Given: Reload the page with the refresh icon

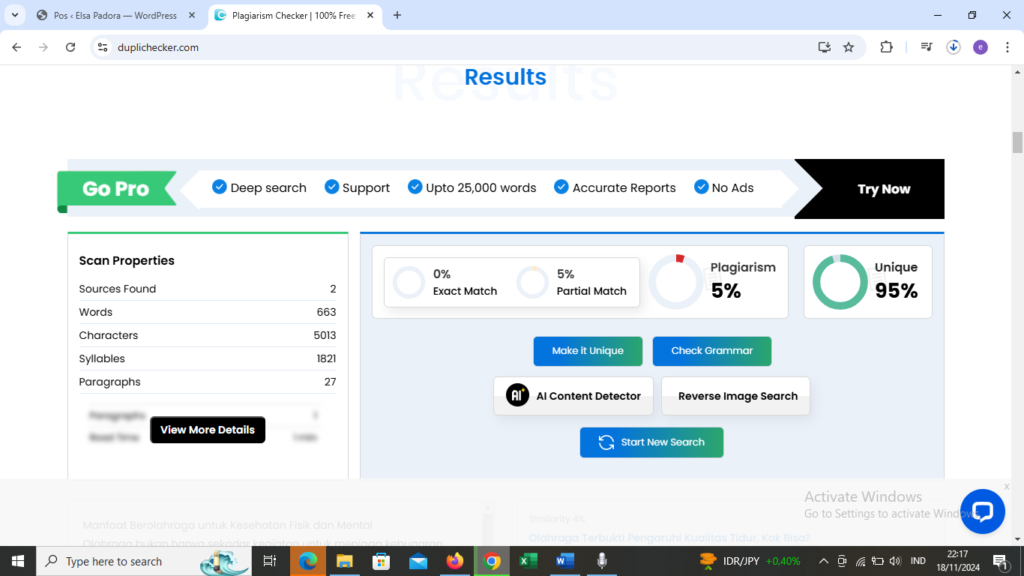Looking at the screenshot, I should point(70,47).
